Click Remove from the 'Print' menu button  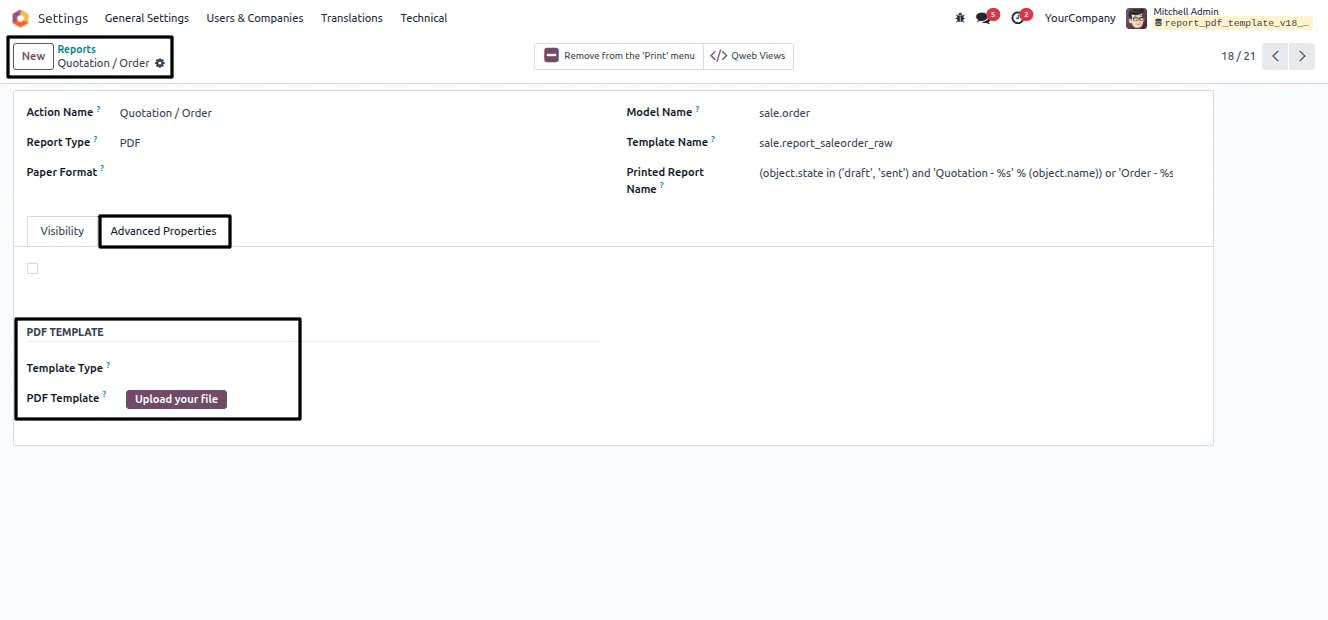coord(619,56)
